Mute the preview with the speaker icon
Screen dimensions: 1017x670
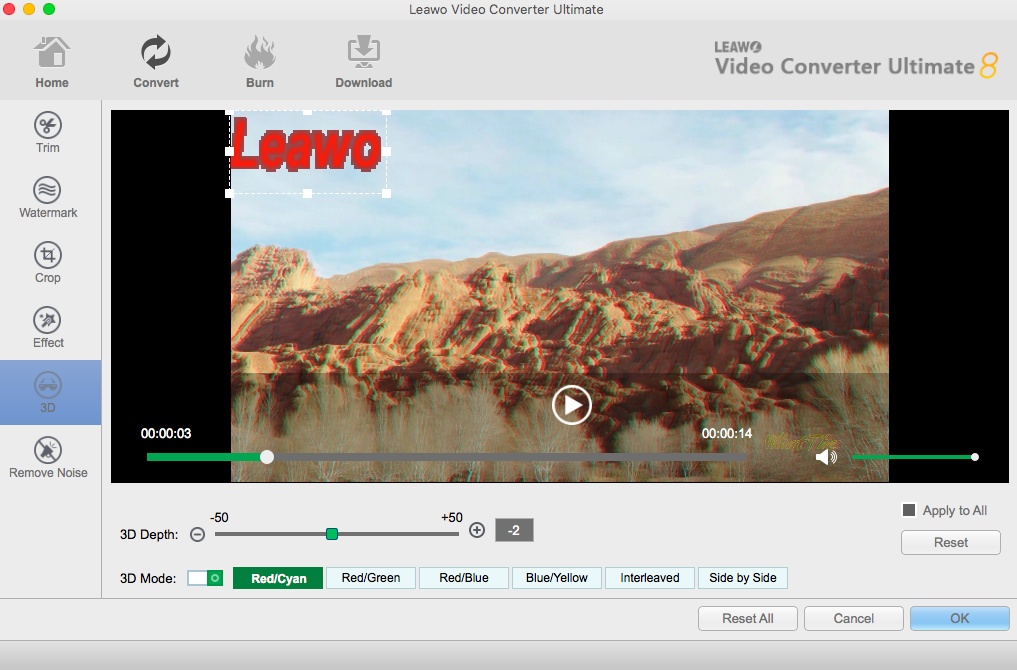(x=826, y=457)
